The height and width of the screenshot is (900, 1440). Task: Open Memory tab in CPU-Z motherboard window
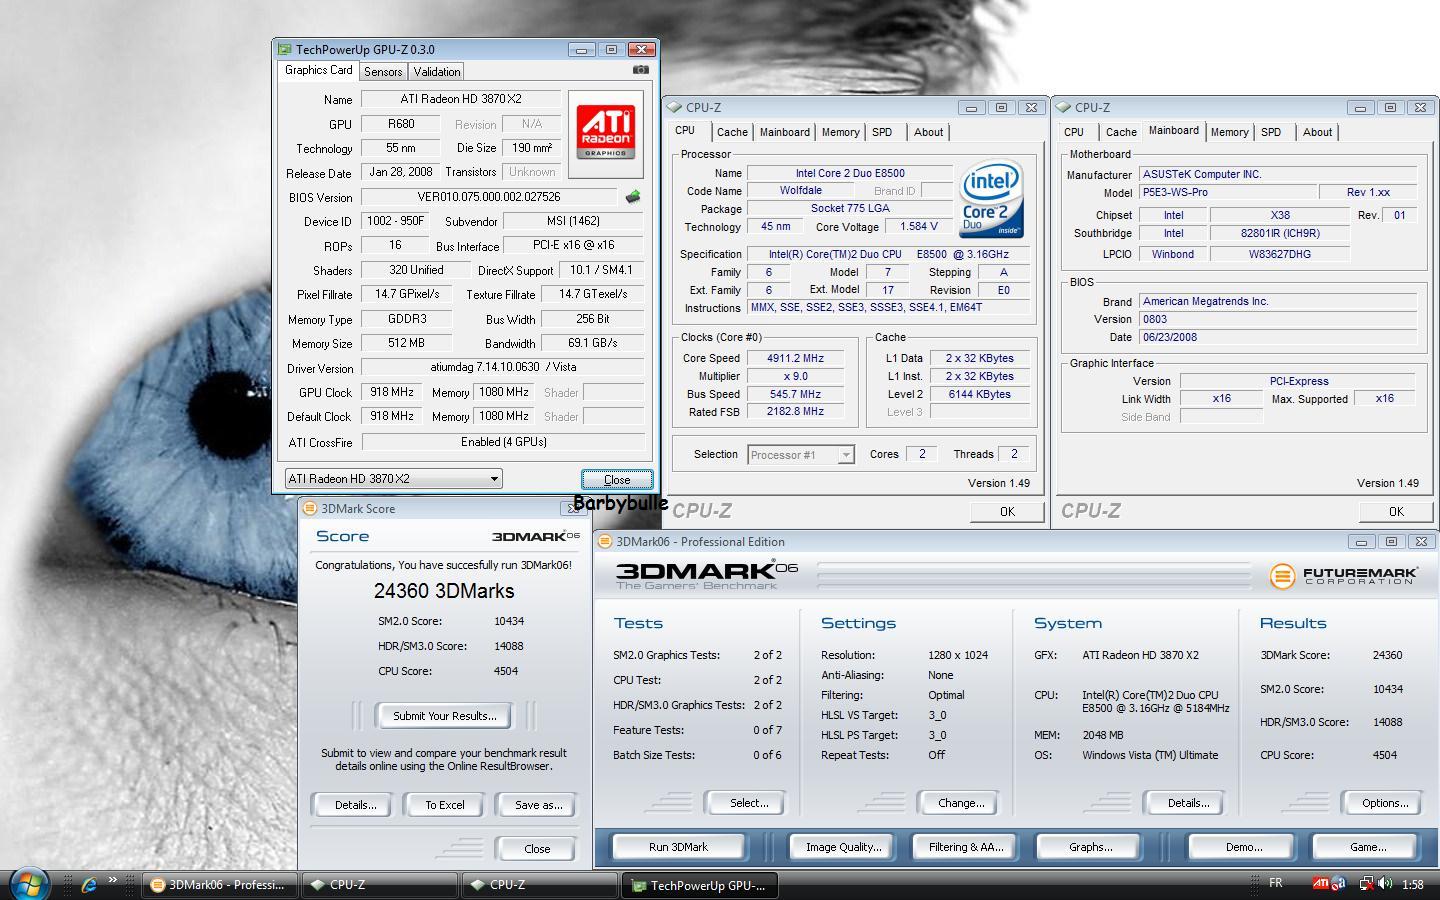[x=1229, y=132]
